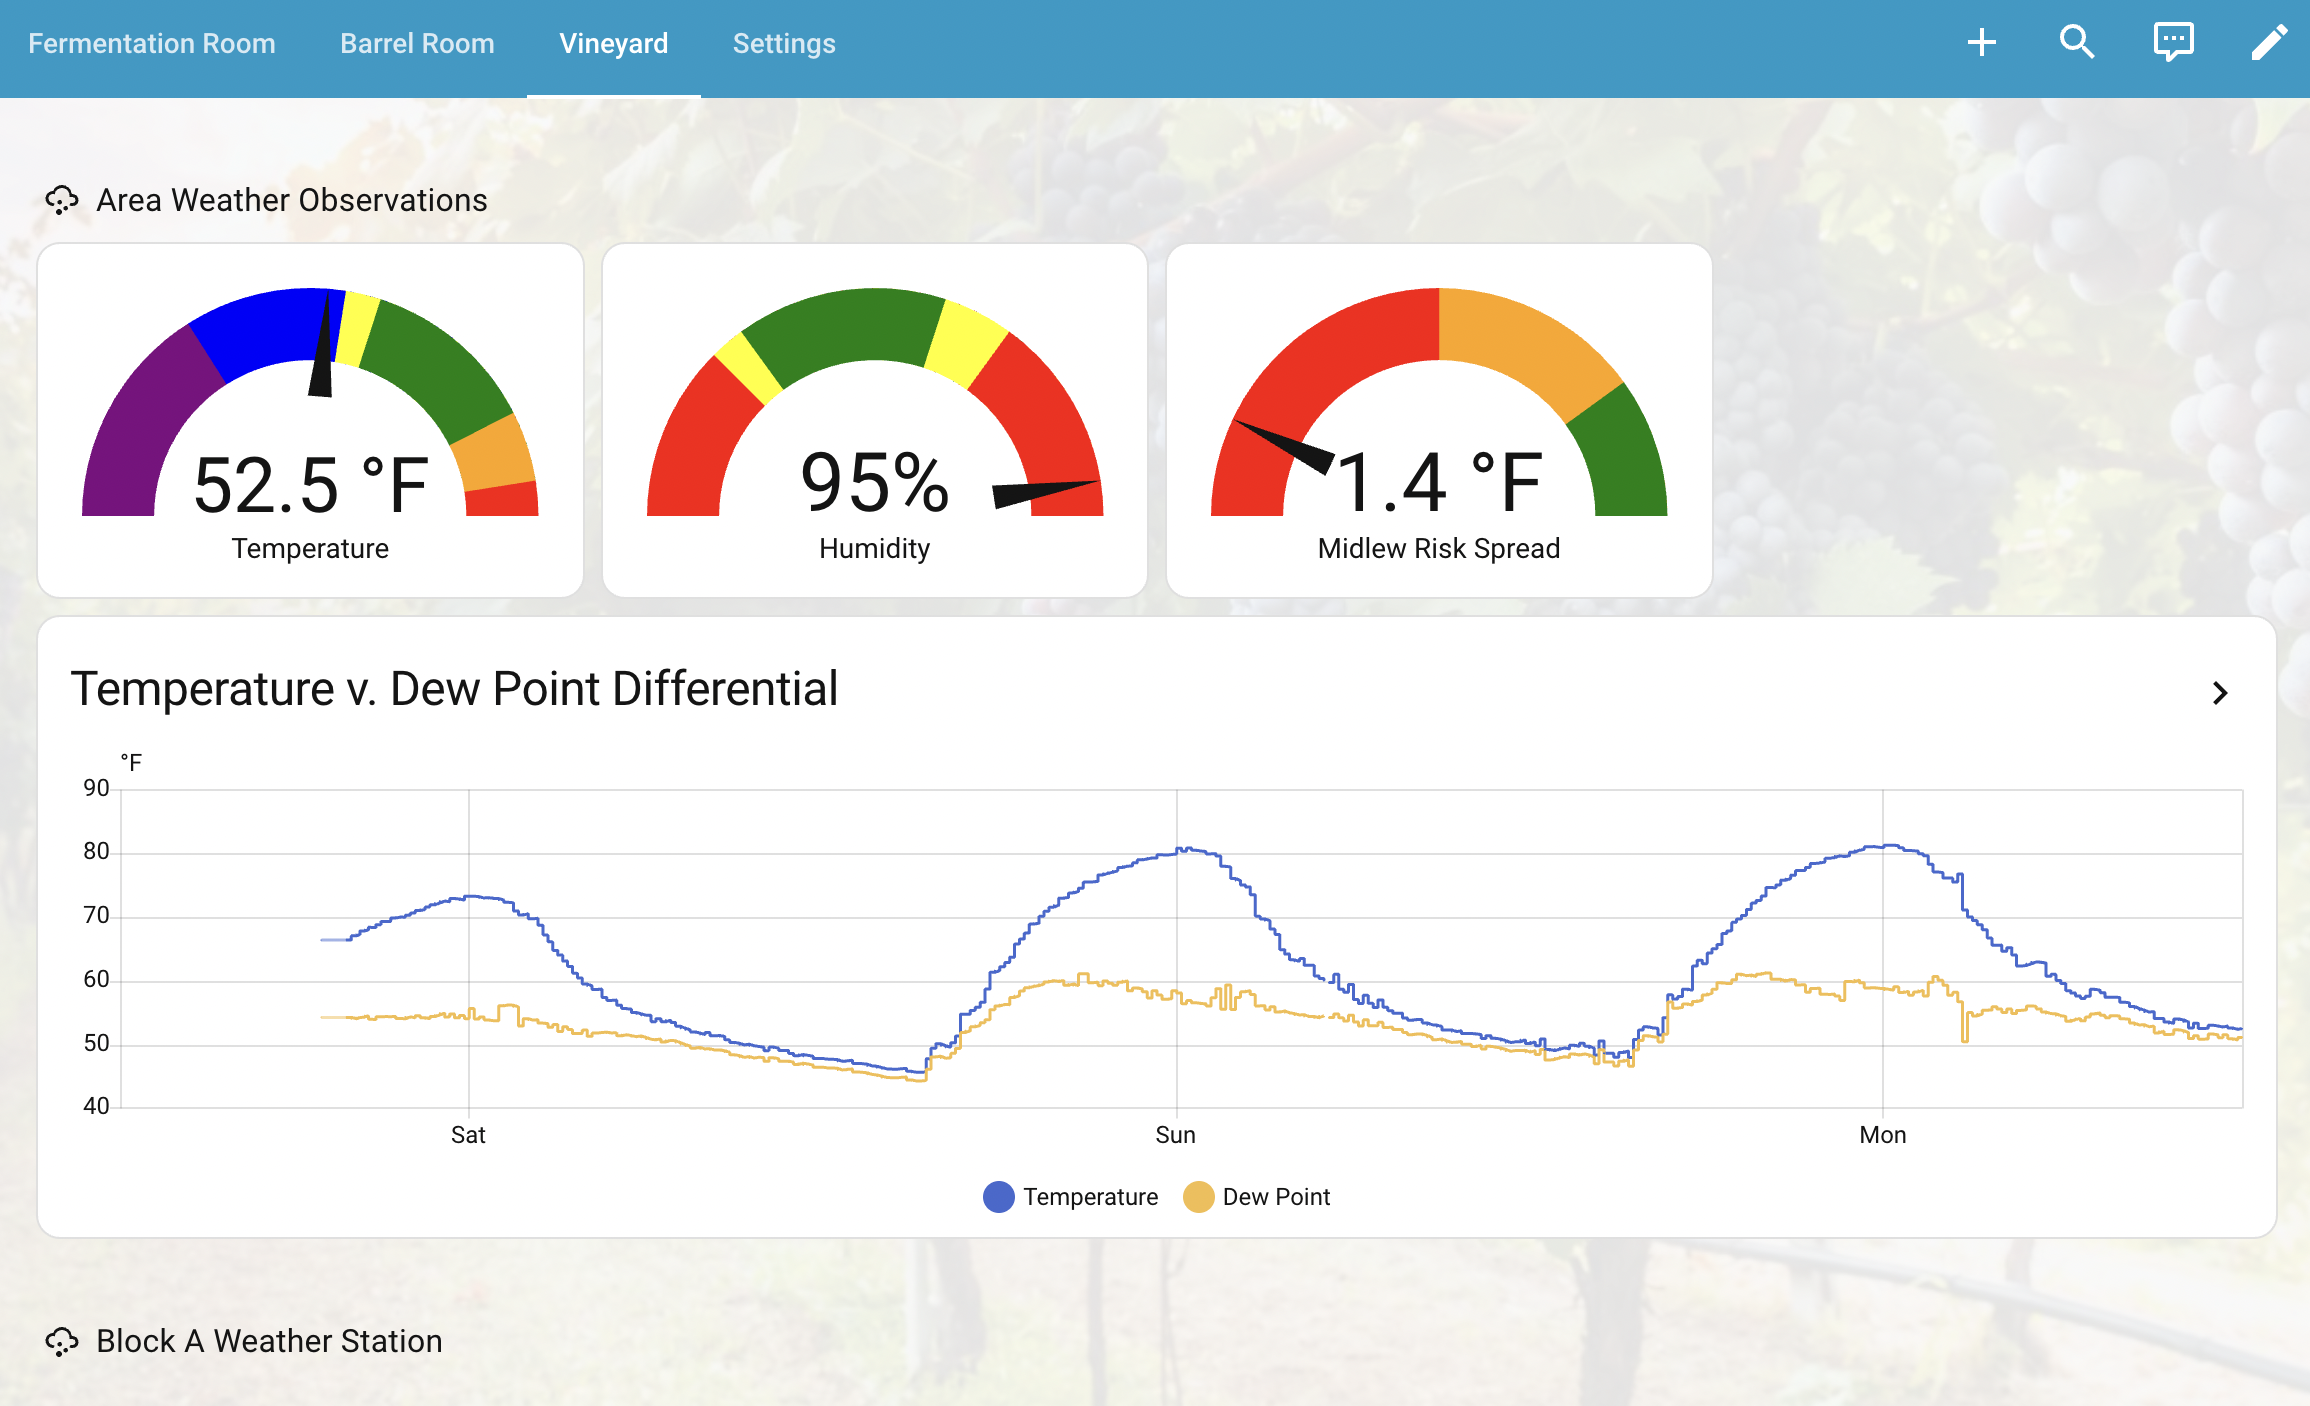Open the comments icon
Image resolution: width=2310 pixels, height=1406 pixels.
[2173, 42]
